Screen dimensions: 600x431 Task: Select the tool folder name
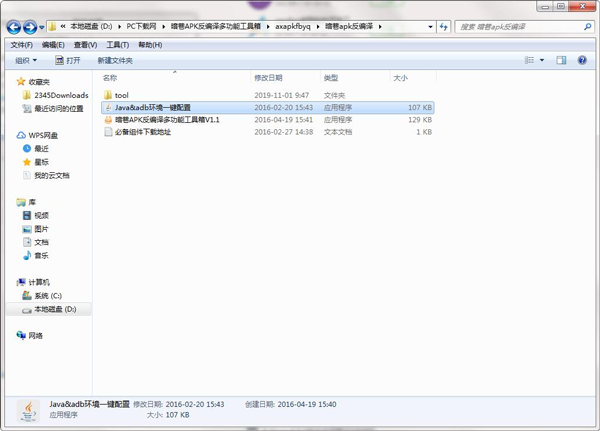tap(122, 95)
